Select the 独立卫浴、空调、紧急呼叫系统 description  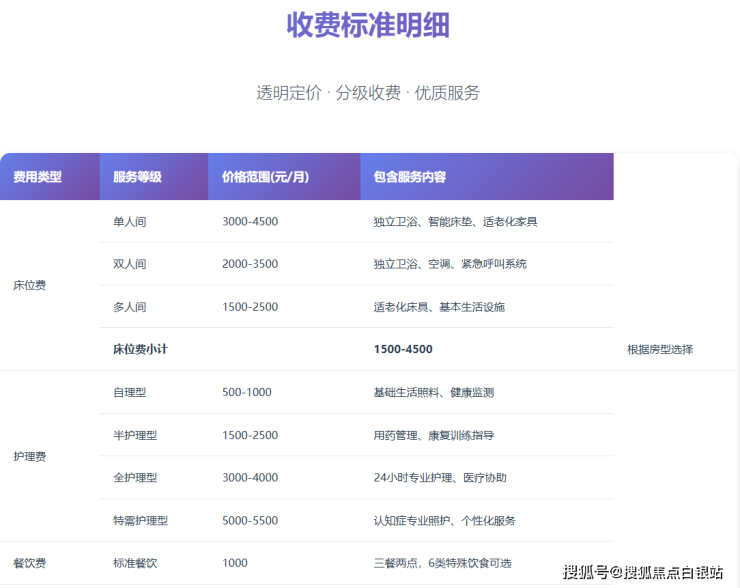450,264
